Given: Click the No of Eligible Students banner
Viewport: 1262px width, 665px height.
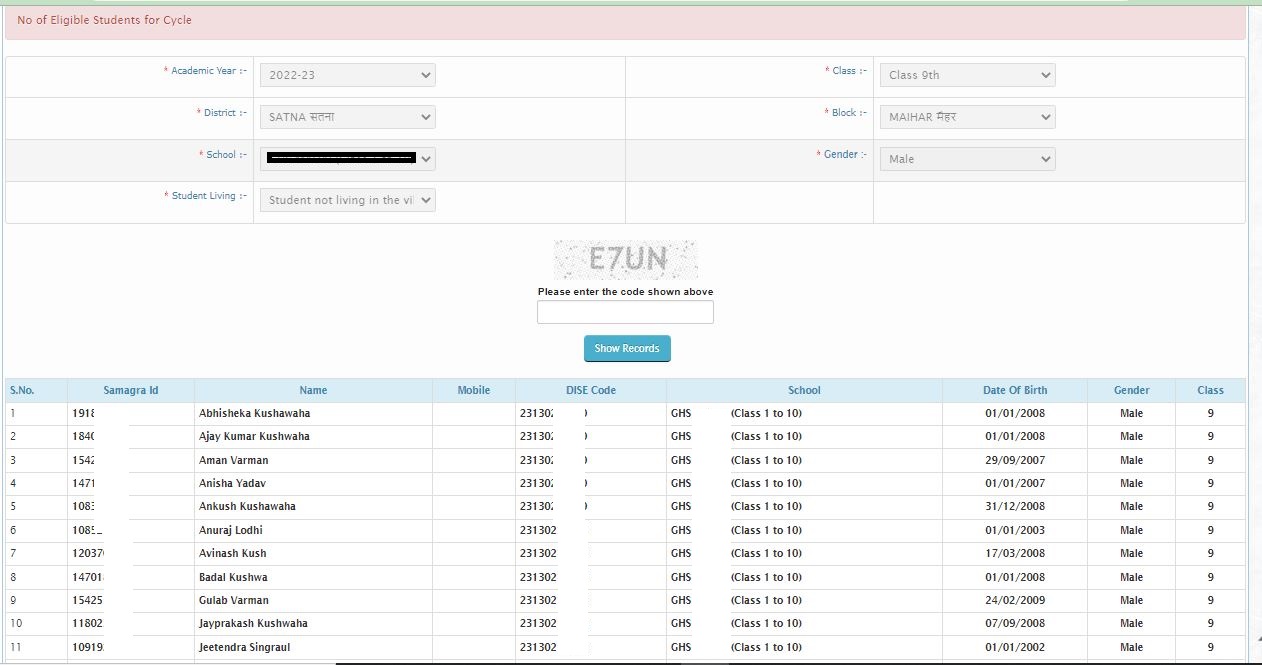Looking at the screenshot, I should point(625,21).
